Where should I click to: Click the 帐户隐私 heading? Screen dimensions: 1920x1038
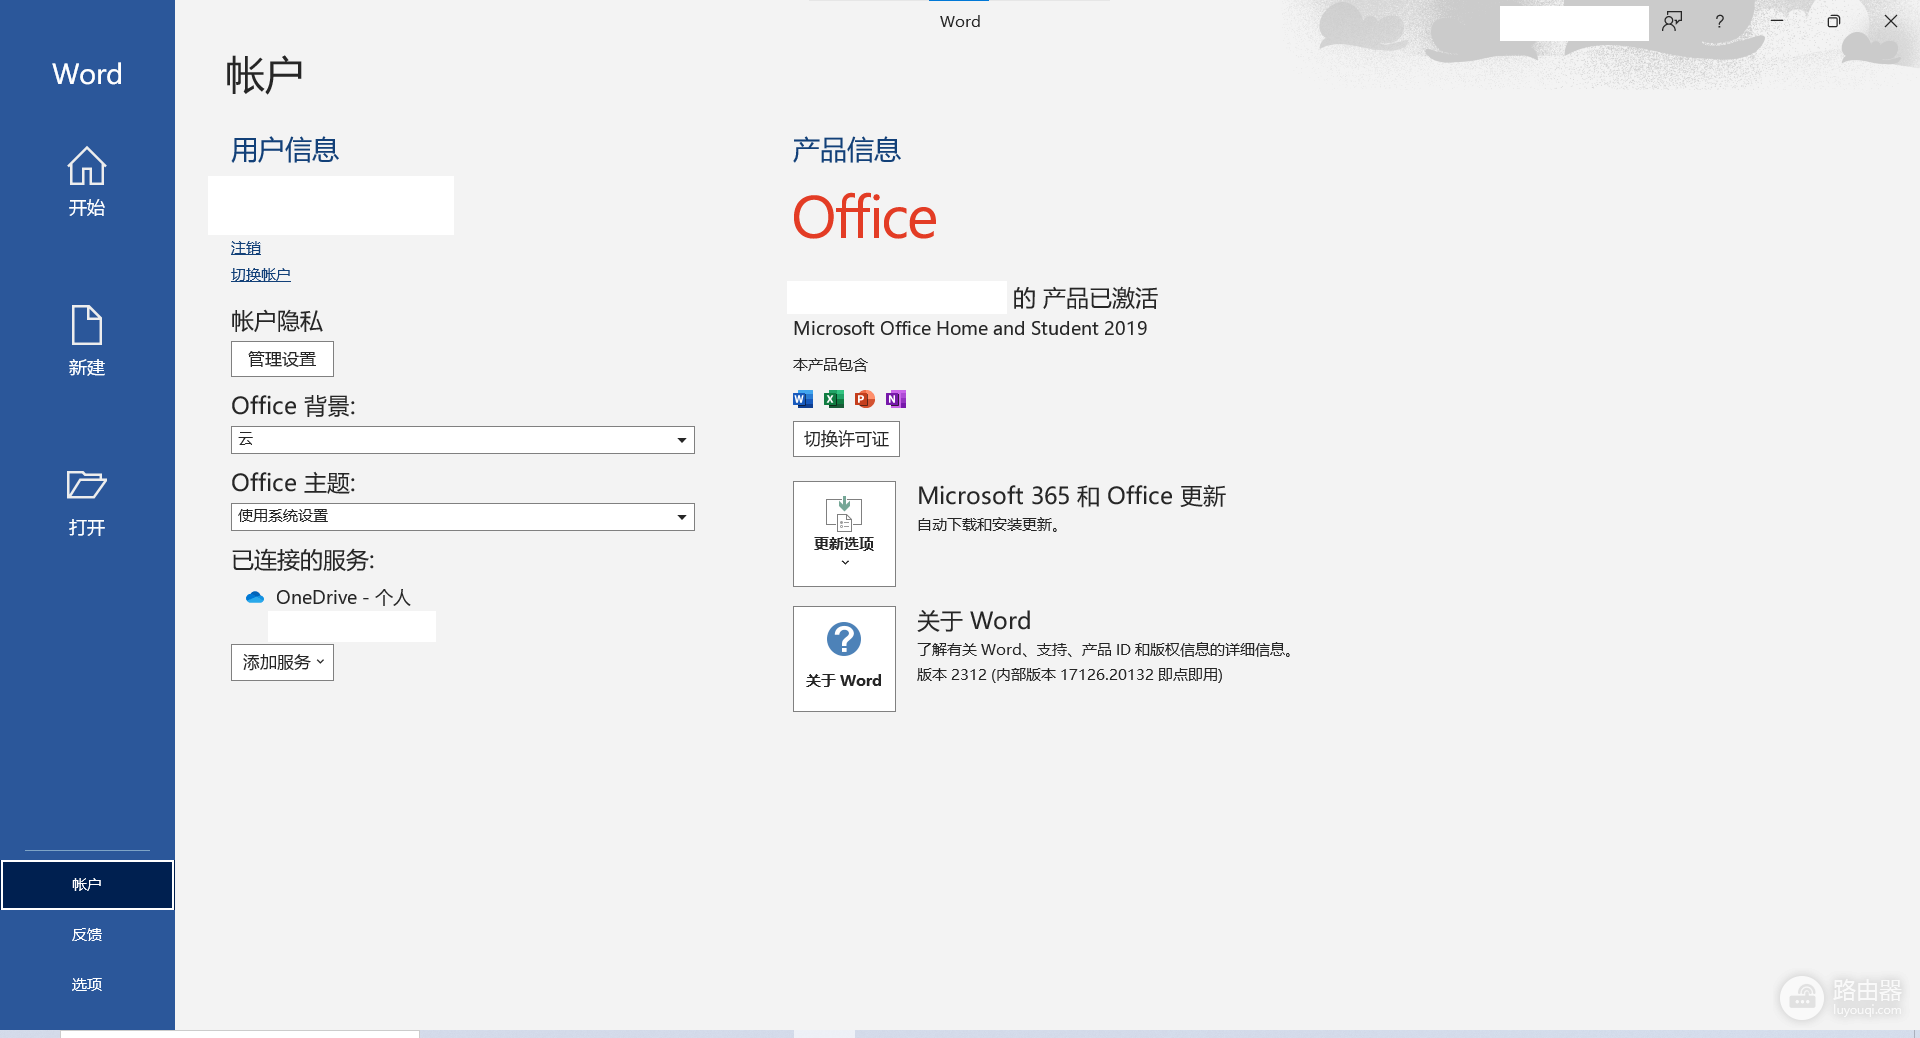coord(277,321)
